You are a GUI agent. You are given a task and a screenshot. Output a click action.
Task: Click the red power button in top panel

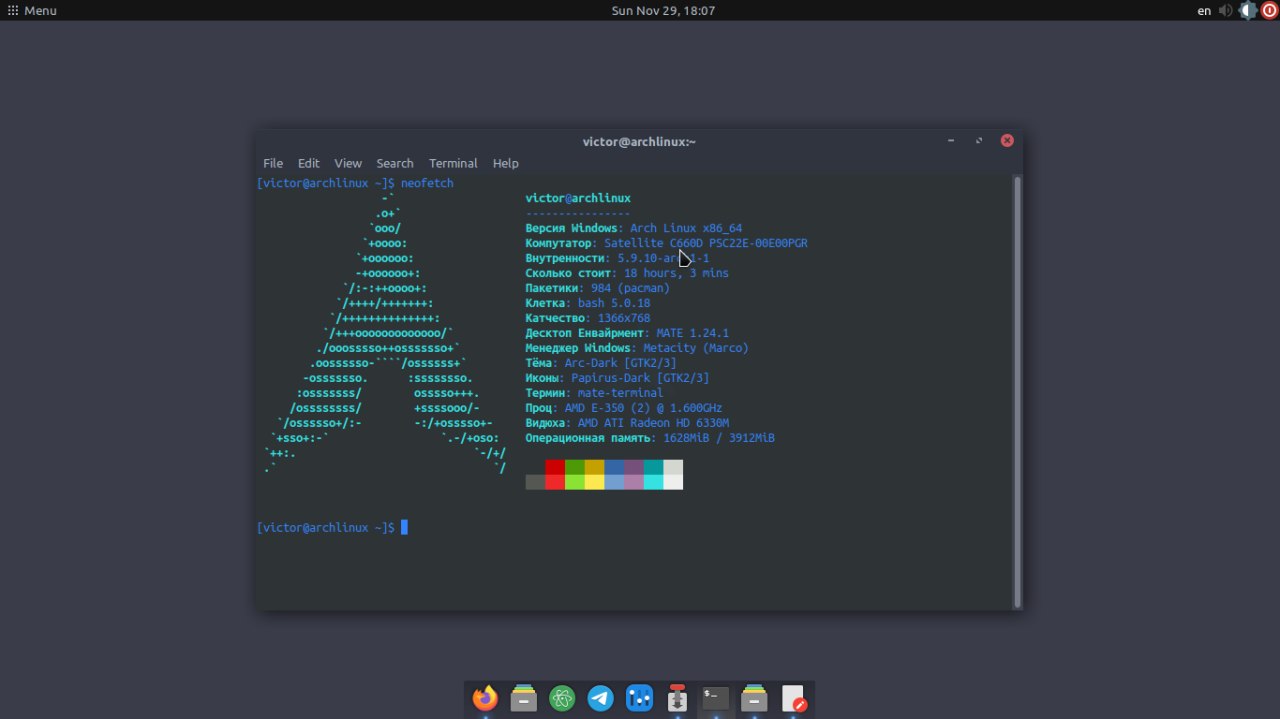(x=1269, y=11)
